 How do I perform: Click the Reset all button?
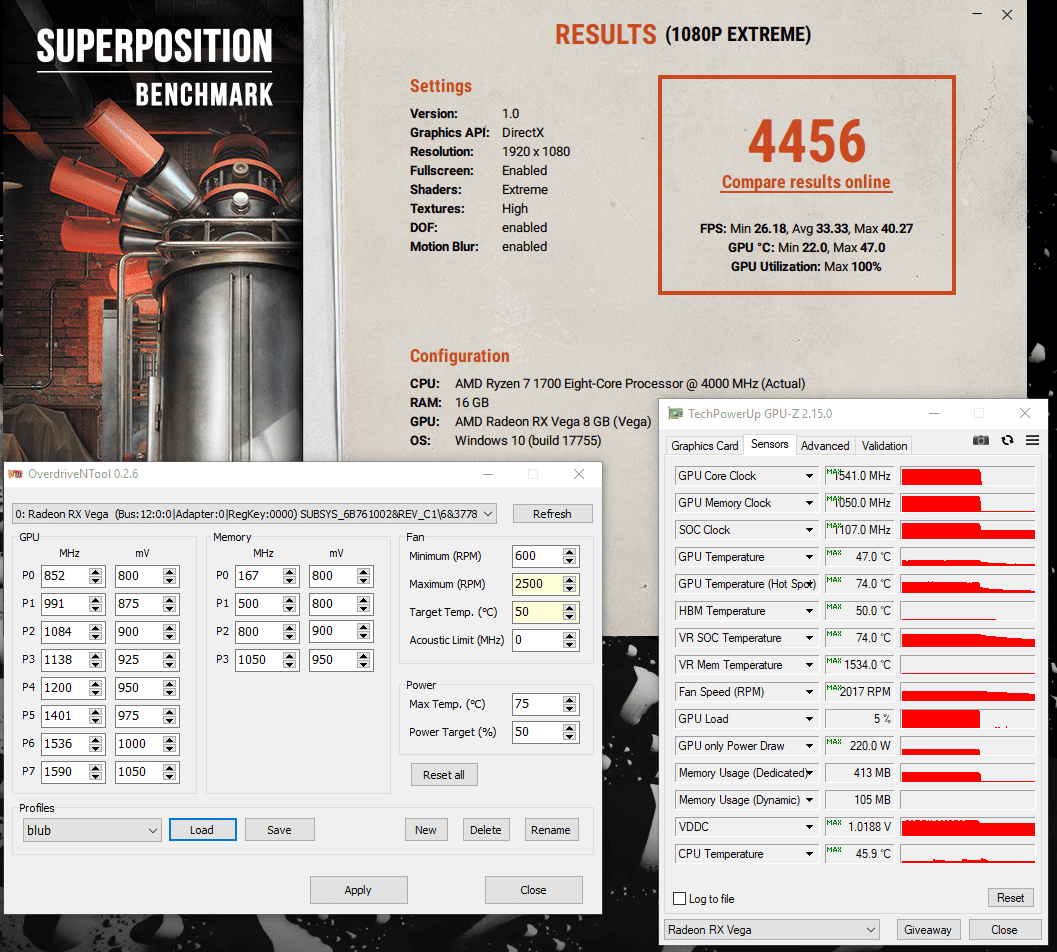pyautogui.click(x=444, y=775)
